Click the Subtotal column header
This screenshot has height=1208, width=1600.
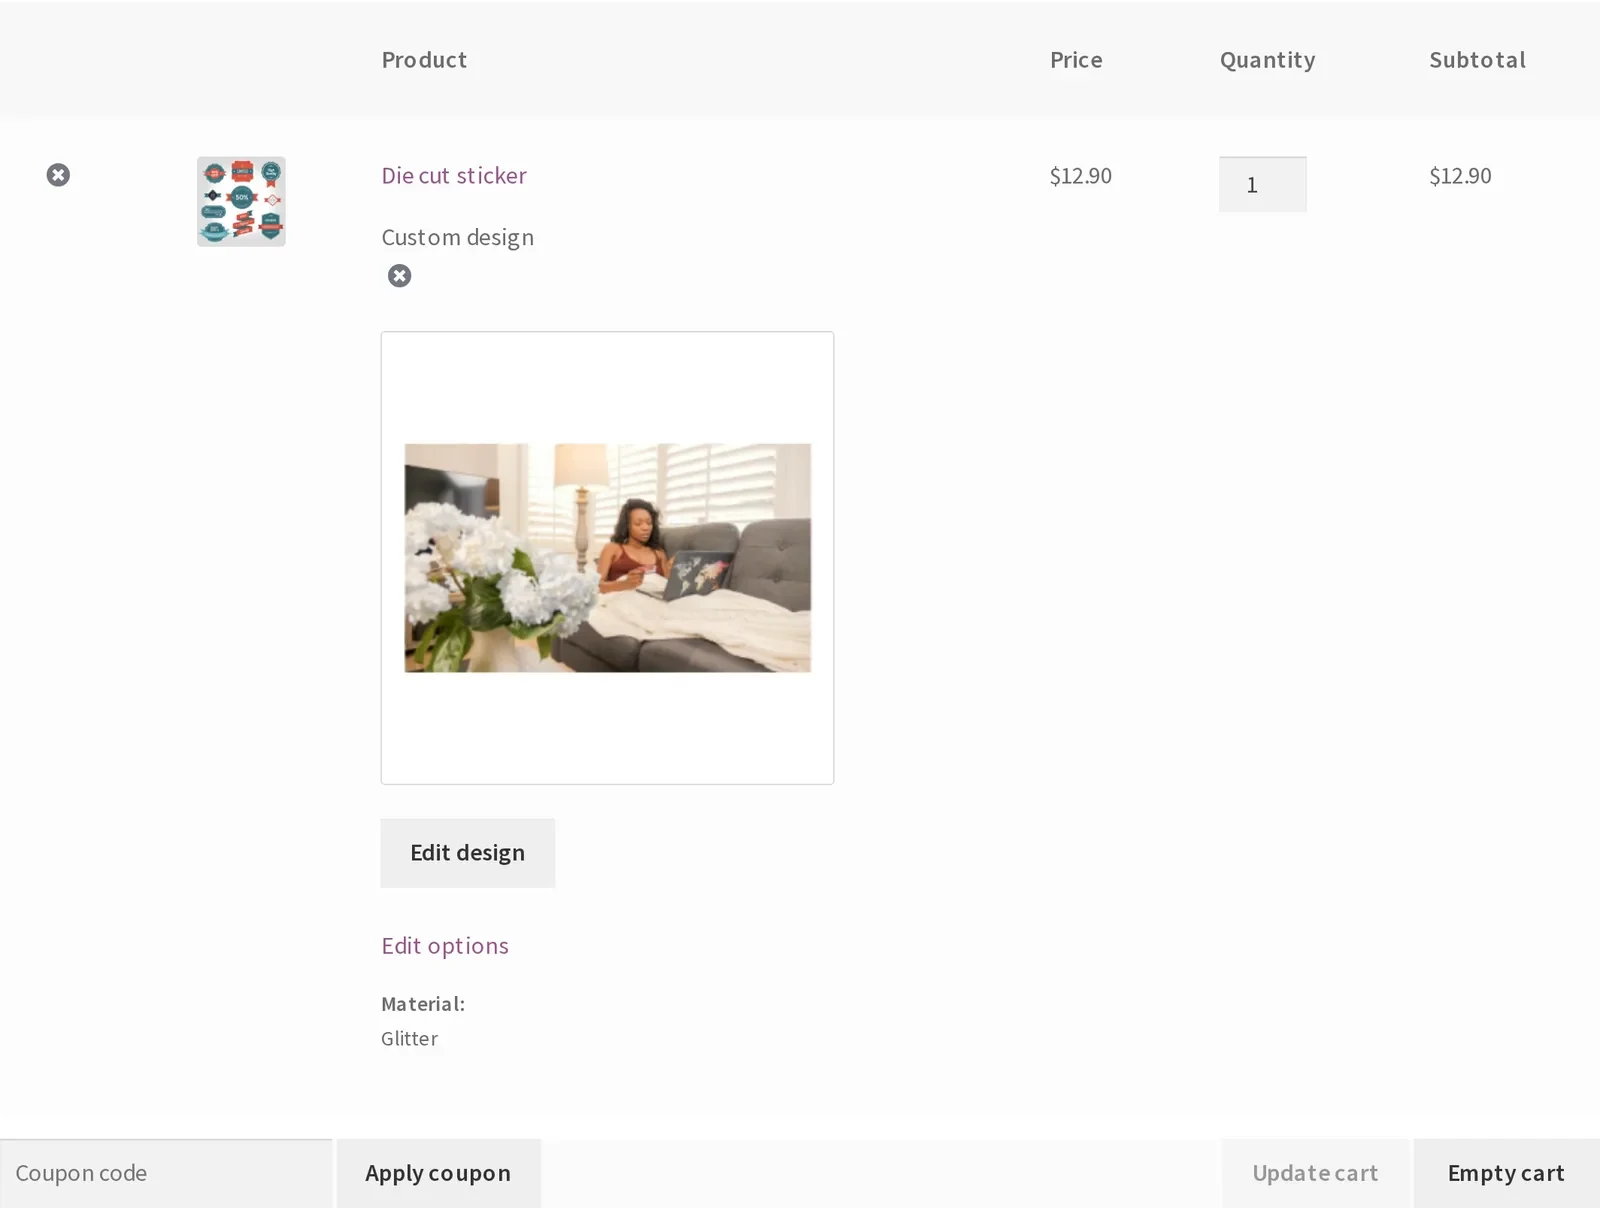pyautogui.click(x=1477, y=60)
